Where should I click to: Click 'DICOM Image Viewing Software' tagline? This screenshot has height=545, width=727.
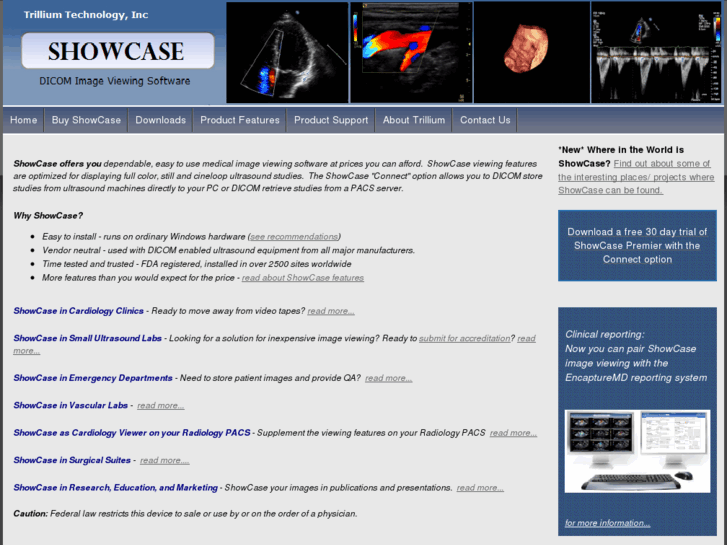[115, 81]
